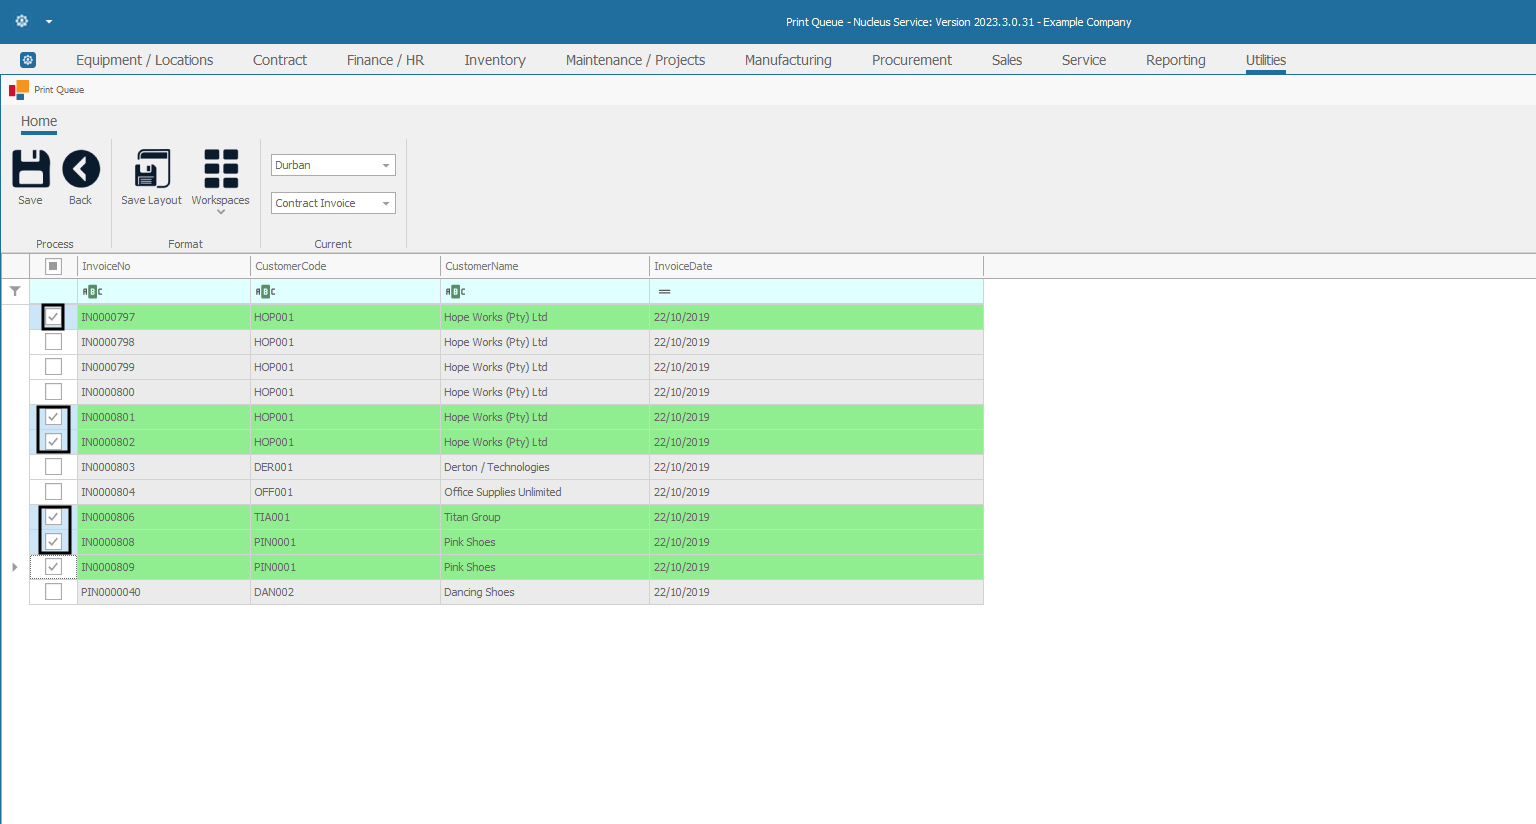
Task: Open the Finance / HR menu
Action: (x=385, y=60)
